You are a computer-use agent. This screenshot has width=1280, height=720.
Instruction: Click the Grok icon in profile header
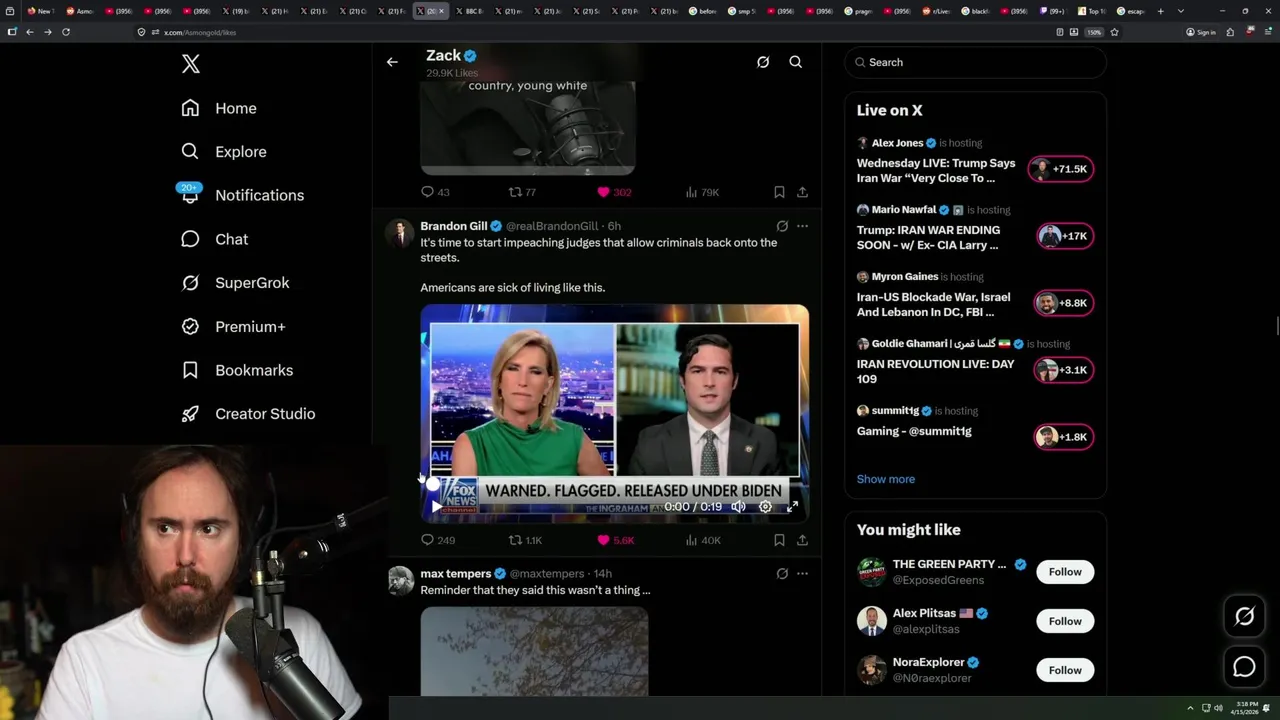coord(763,62)
